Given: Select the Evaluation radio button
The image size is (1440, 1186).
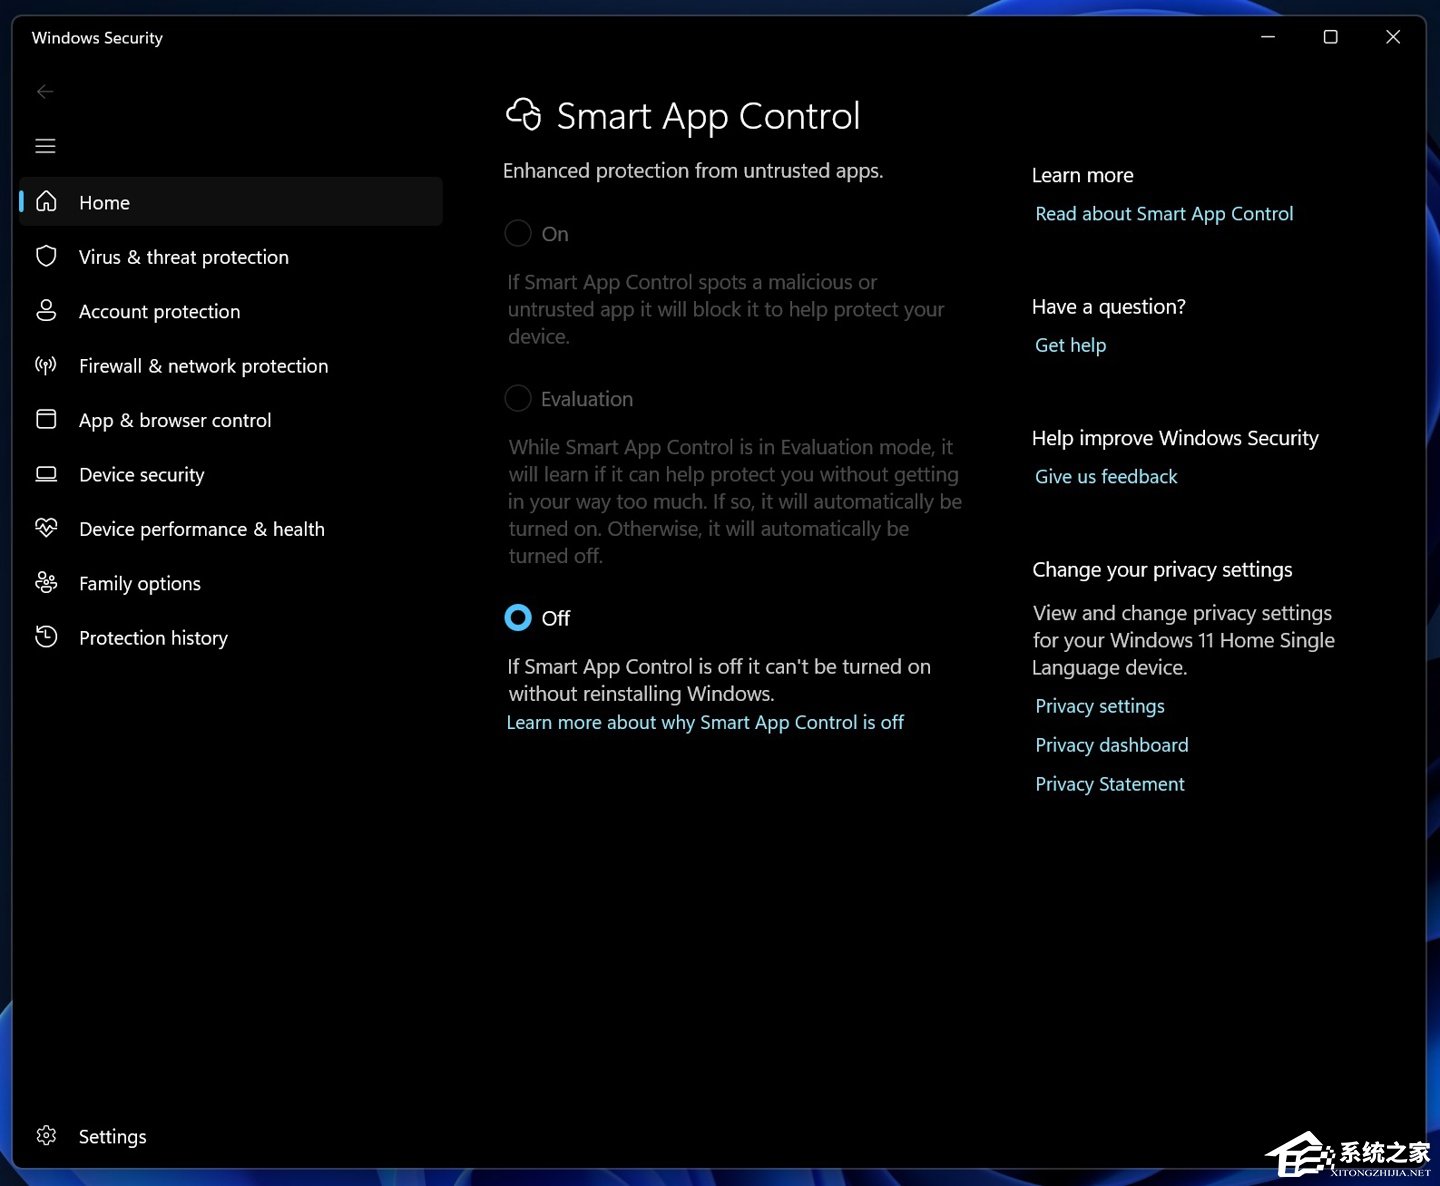Looking at the screenshot, I should click(x=518, y=398).
